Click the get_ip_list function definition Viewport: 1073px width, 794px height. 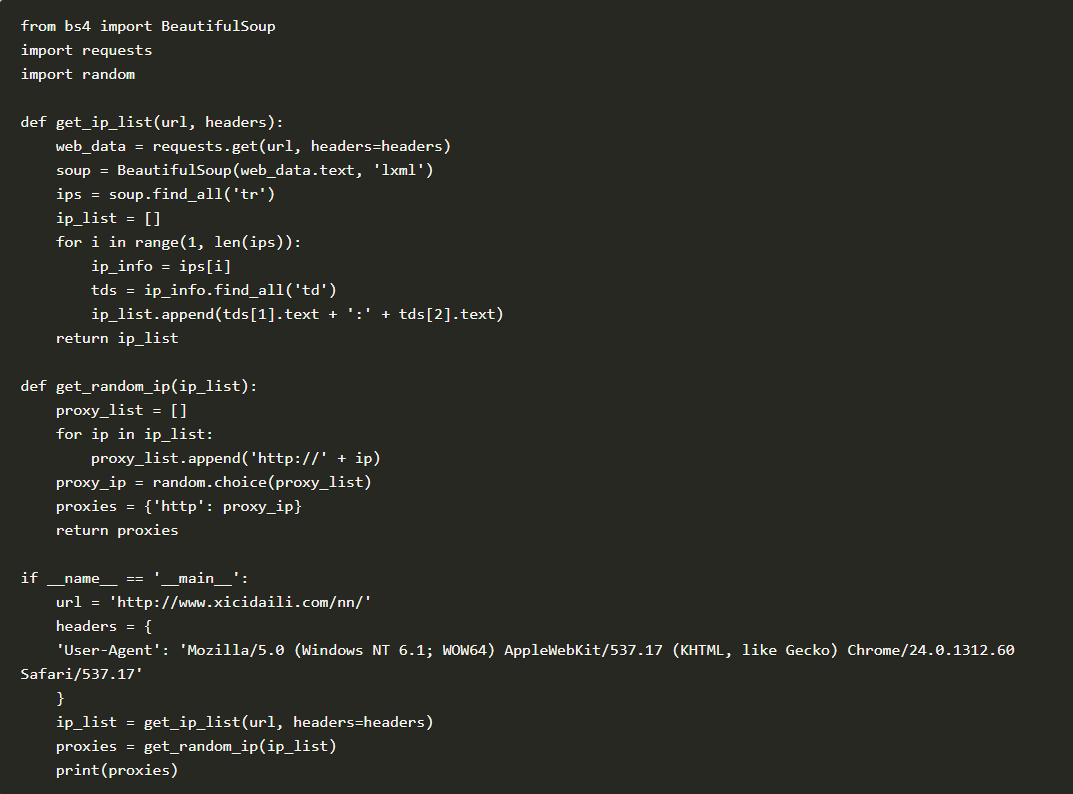pyautogui.click(x=152, y=122)
